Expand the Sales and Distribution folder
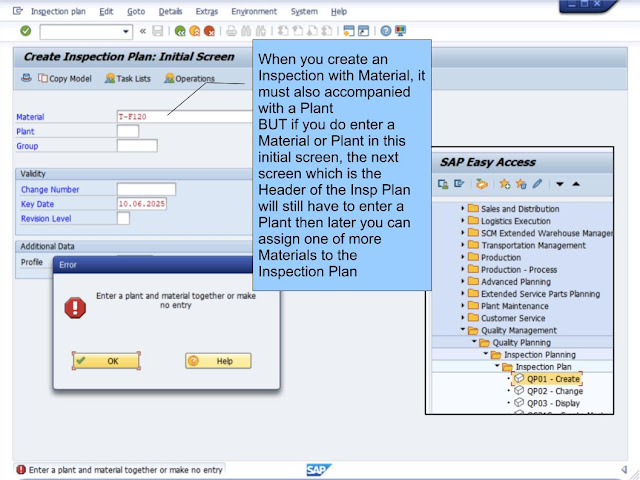This screenshot has height=480, width=640. tap(462, 209)
